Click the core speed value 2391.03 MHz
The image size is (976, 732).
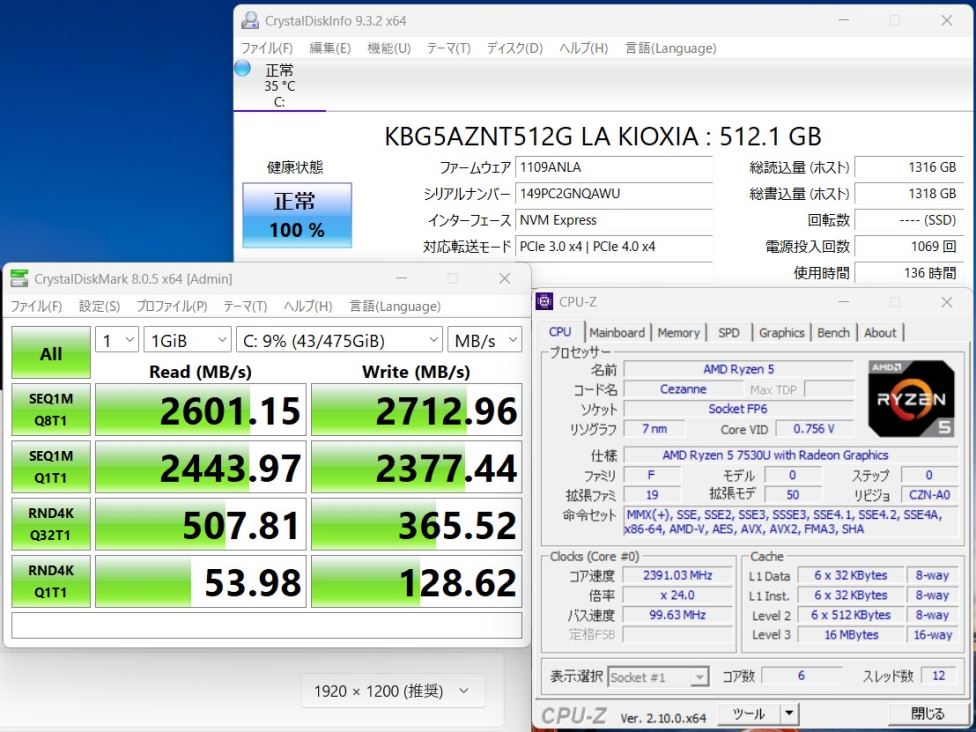678,575
